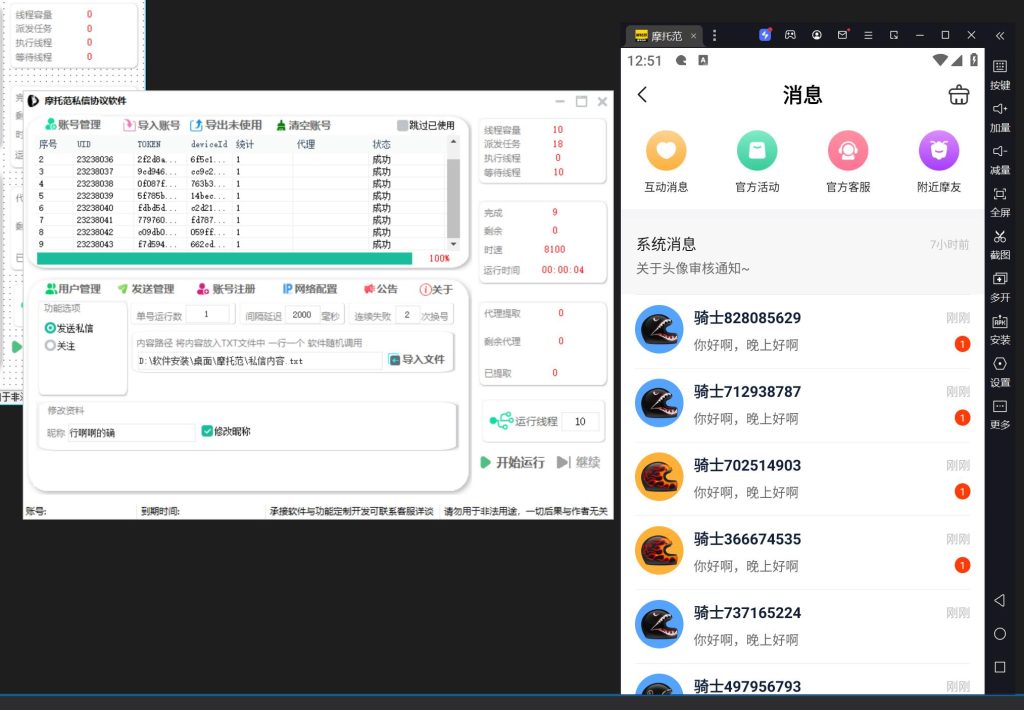Click the 截图 scissors icon in emulator sidebar
1024x710 pixels.
(999, 237)
